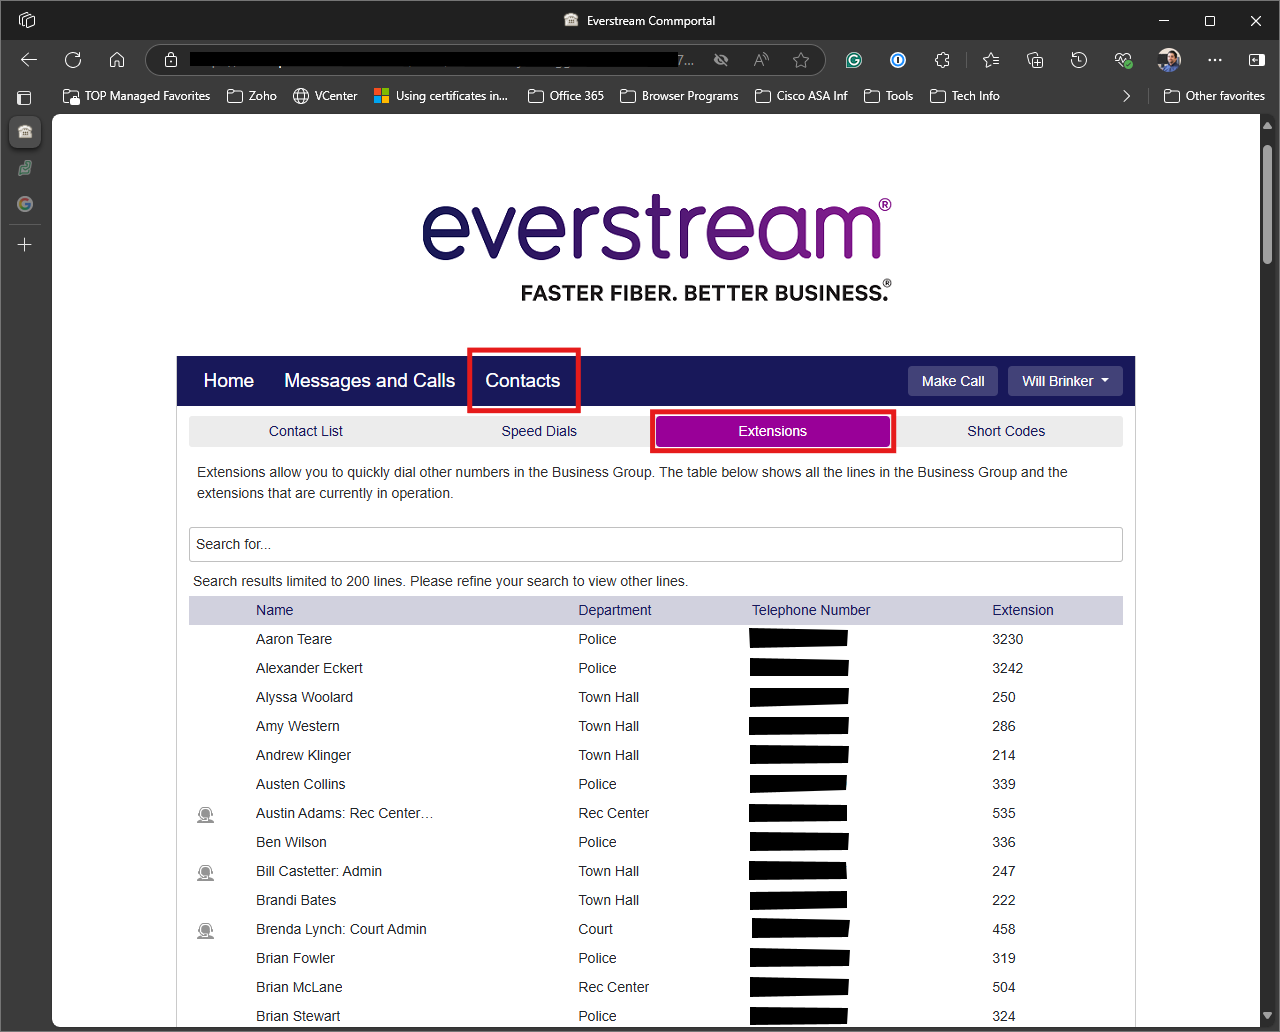Viewport: 1280px width, 1032px height.
Task: Open Extensions puzzle-piece icon
Action: tap(942, 60)
